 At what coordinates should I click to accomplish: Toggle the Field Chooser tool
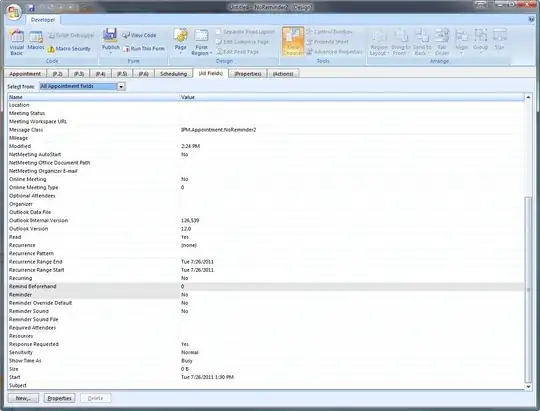[x=293, y=42]
